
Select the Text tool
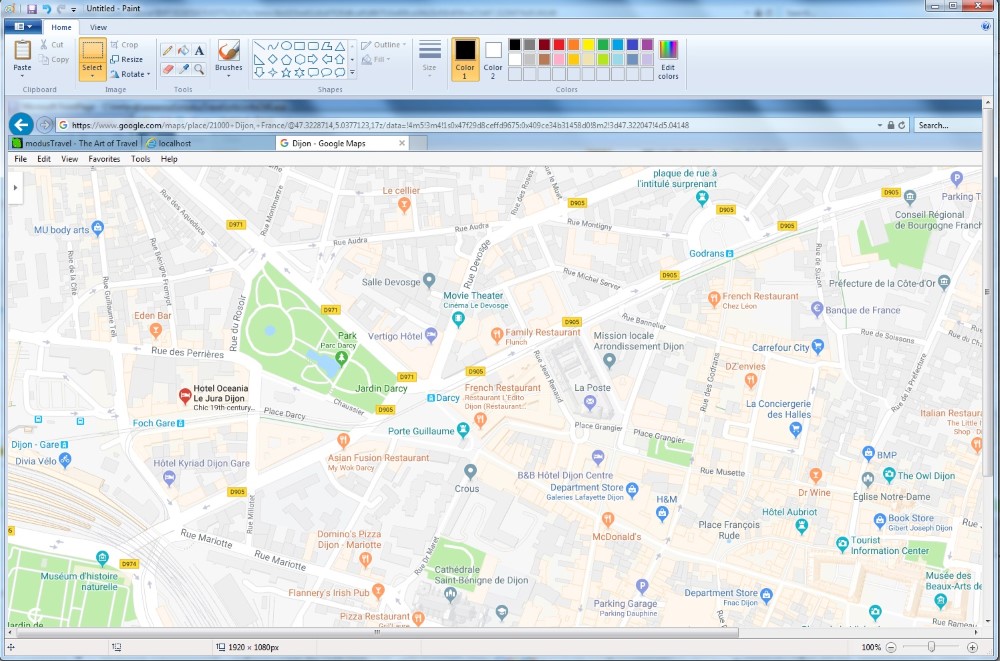click(x=200, y=50)
